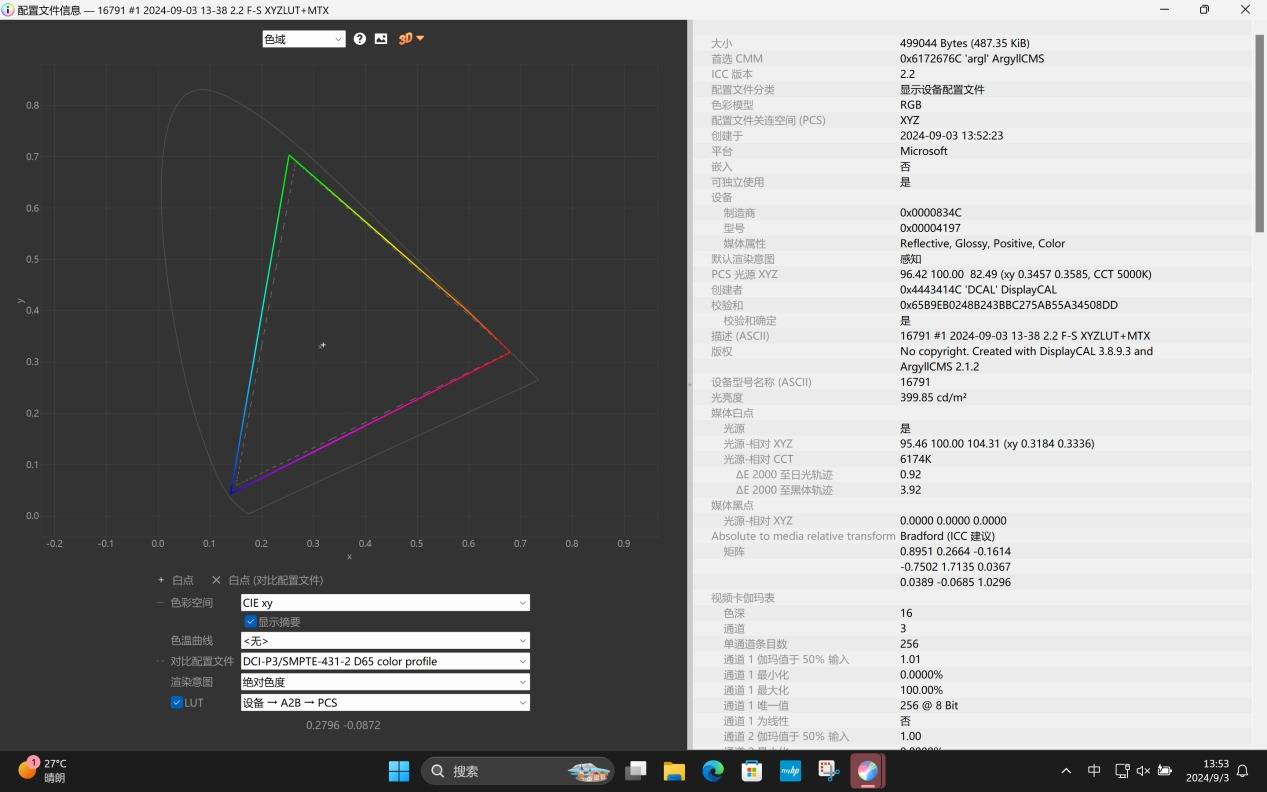Screen dimensions: 1267x792
Task: Uncheck the 显示摘要 checkbox
Action: pyautogui.click(x=251, y=622)
